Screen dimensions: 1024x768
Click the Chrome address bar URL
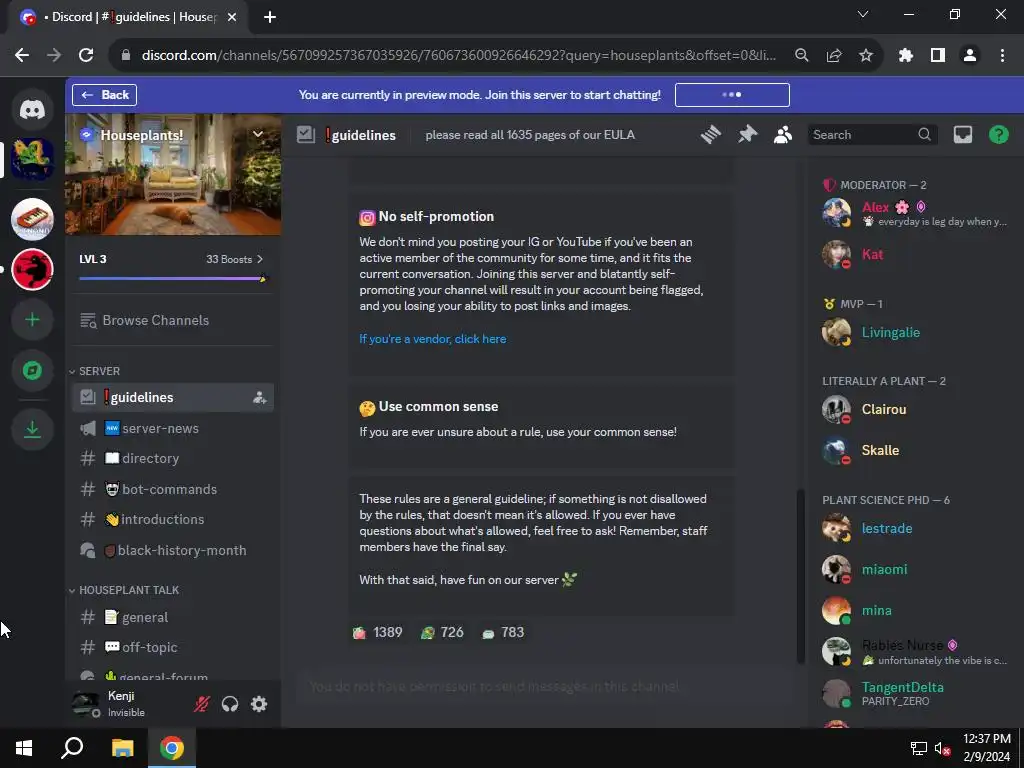459,56
